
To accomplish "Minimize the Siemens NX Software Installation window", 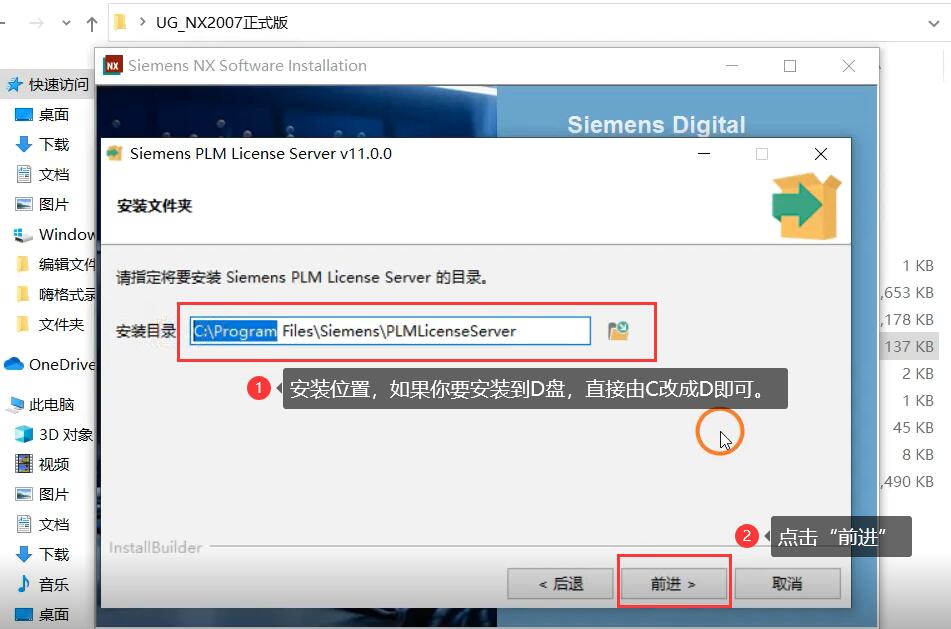I will pyautogui.click(x=732, y=66).
